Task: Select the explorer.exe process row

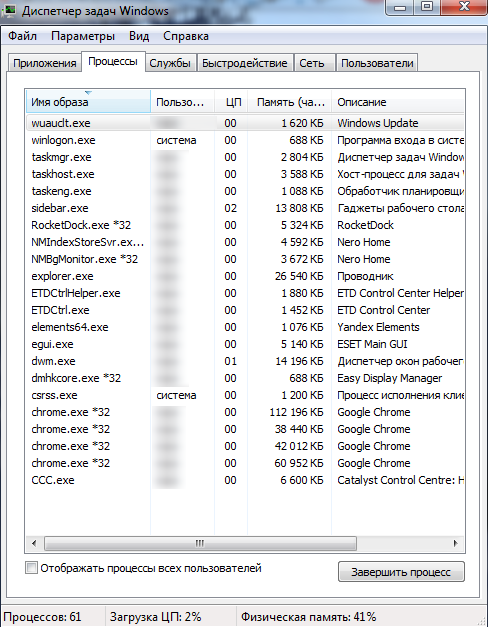Action: tap(245, 276)
